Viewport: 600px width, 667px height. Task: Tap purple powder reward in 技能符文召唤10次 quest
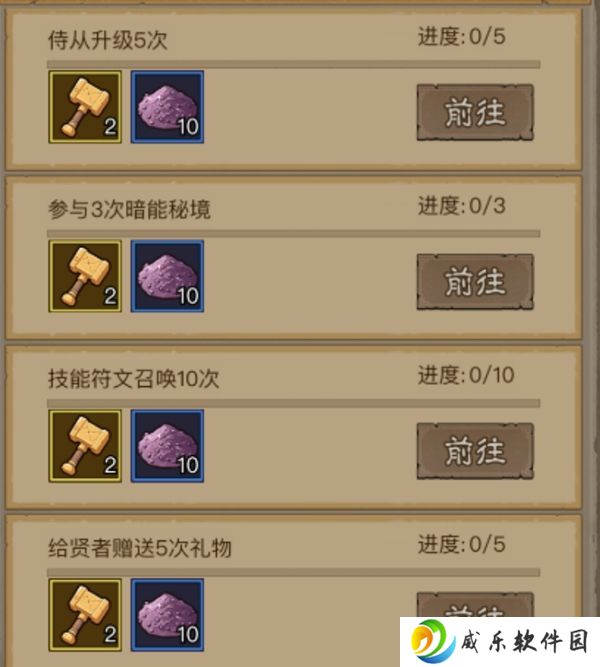(x=167, y=446)
